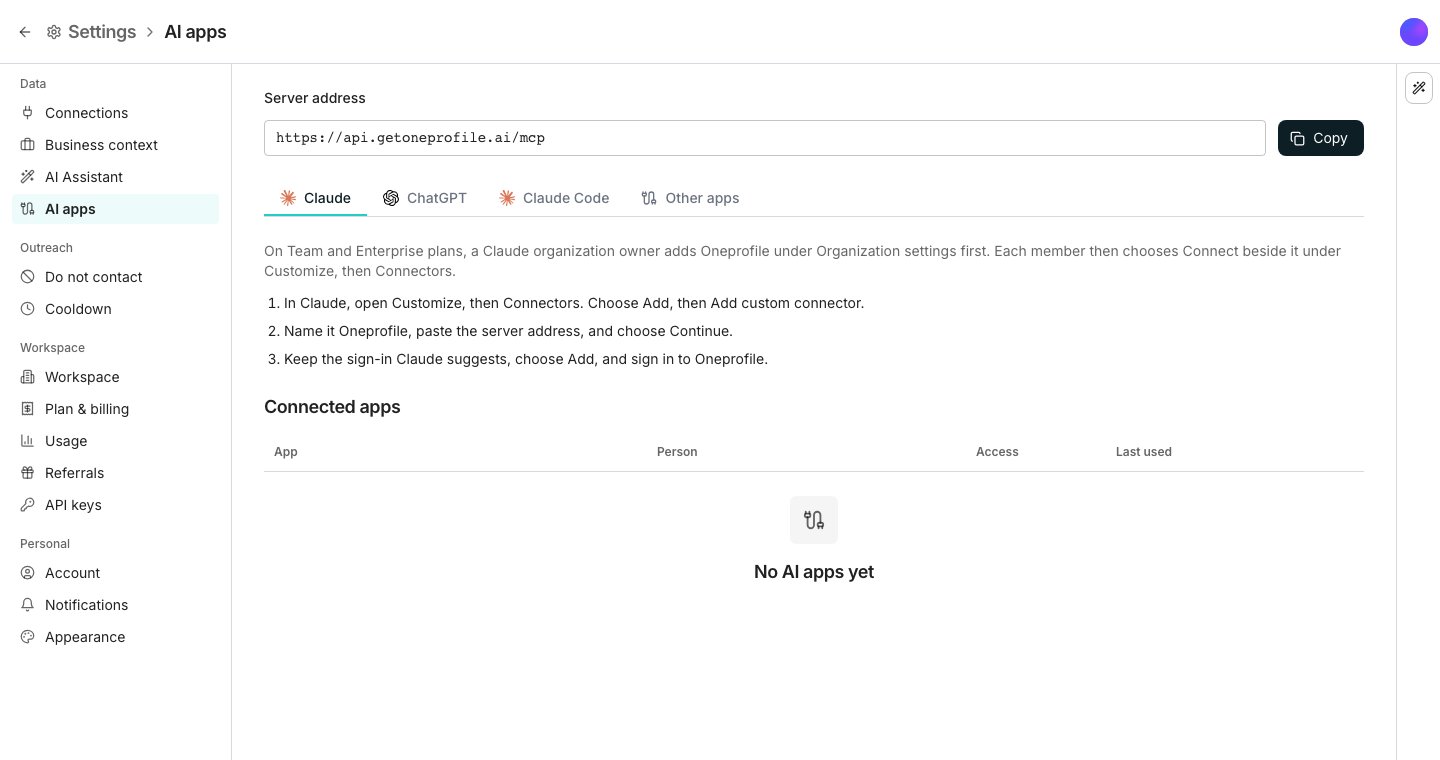The image size is (1440, 760).
Task: Switch to the Claude Code tab
Action: 554,198
